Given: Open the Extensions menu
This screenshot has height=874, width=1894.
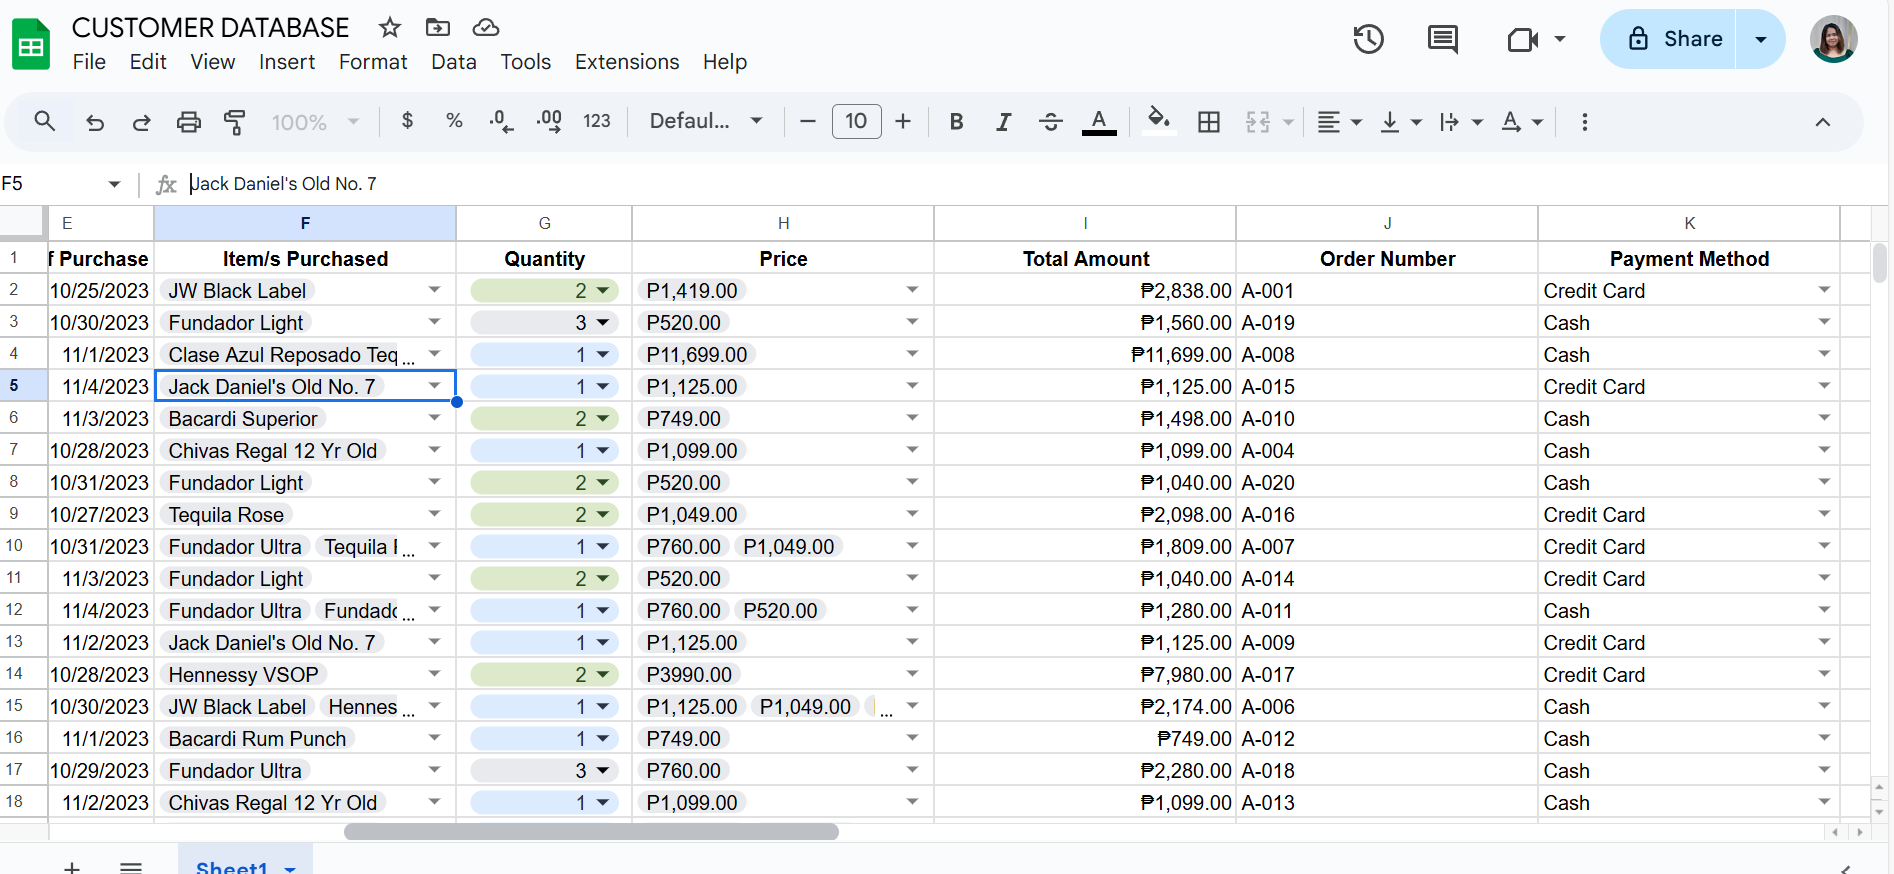Looking at the screenshot, I should point(627,62).
